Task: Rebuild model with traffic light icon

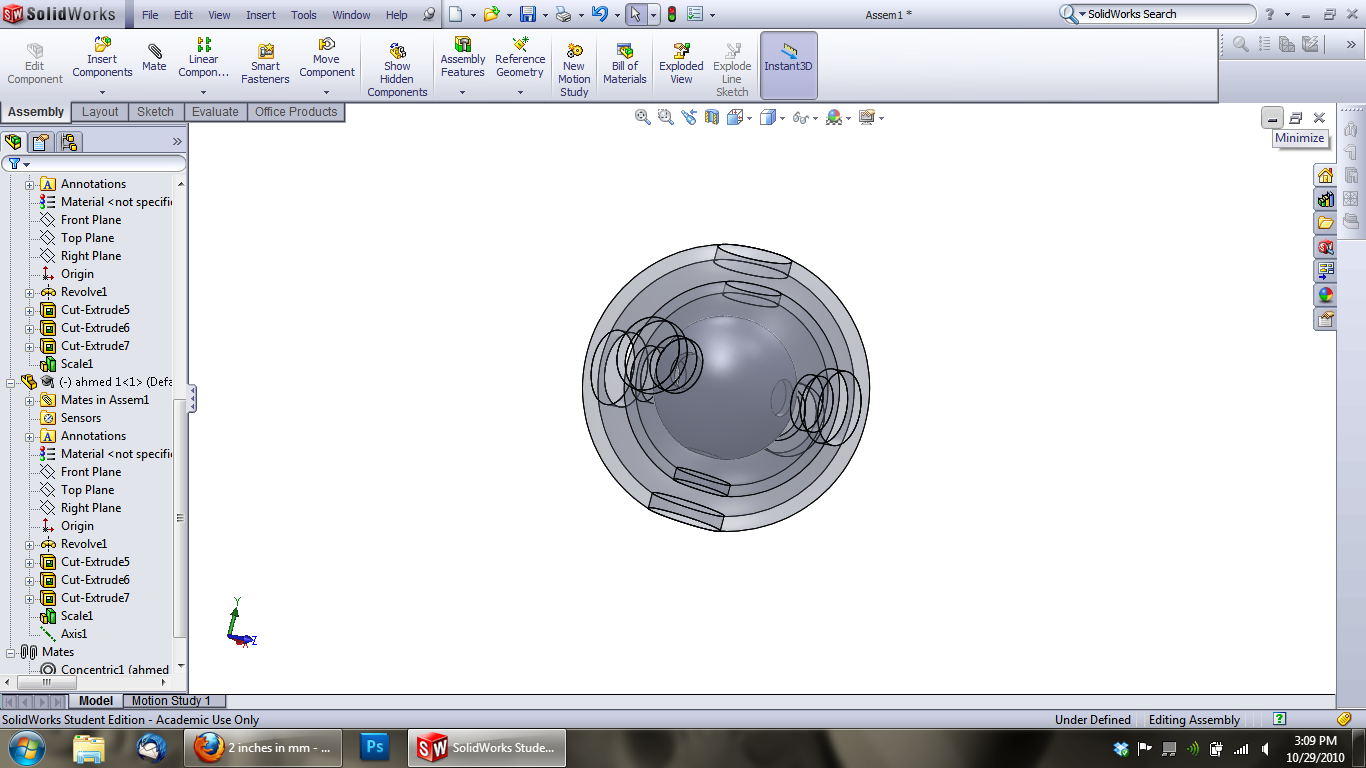Action: (672, 14)
